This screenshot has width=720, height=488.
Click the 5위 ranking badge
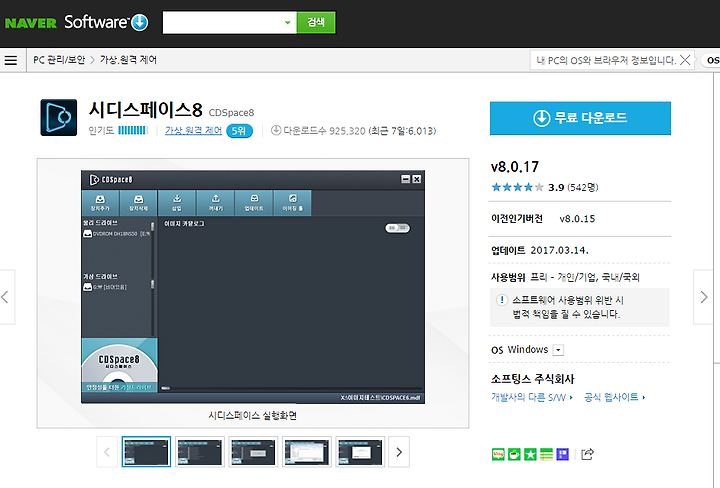tap(239, 131)
